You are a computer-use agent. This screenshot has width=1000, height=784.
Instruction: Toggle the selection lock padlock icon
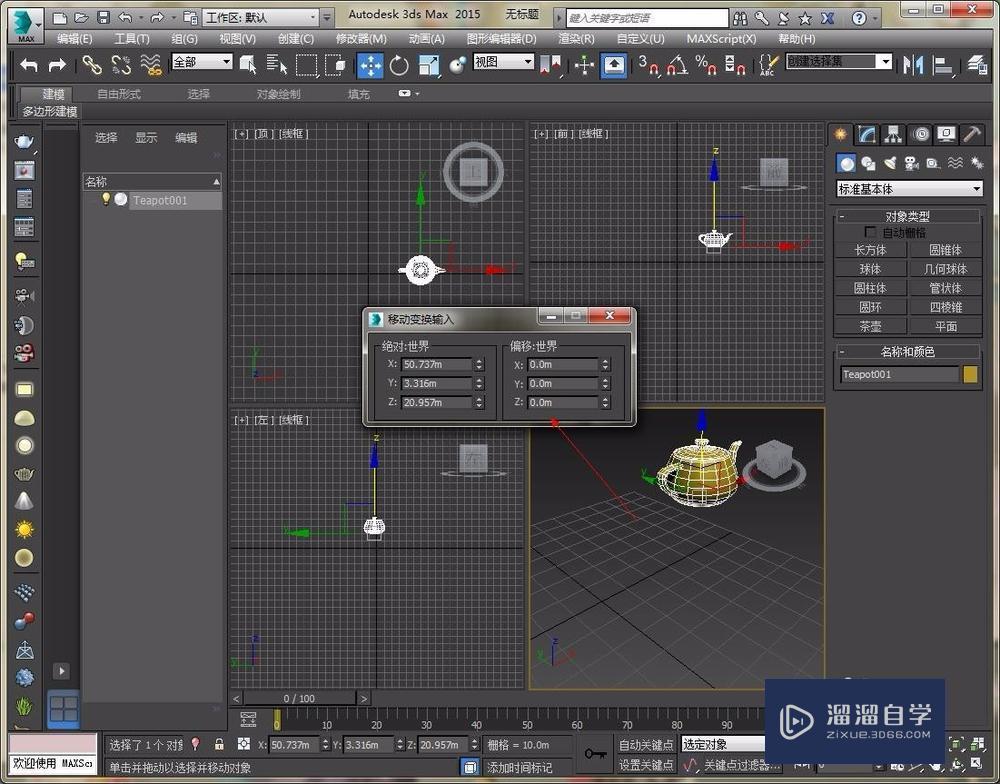[219, 745]
